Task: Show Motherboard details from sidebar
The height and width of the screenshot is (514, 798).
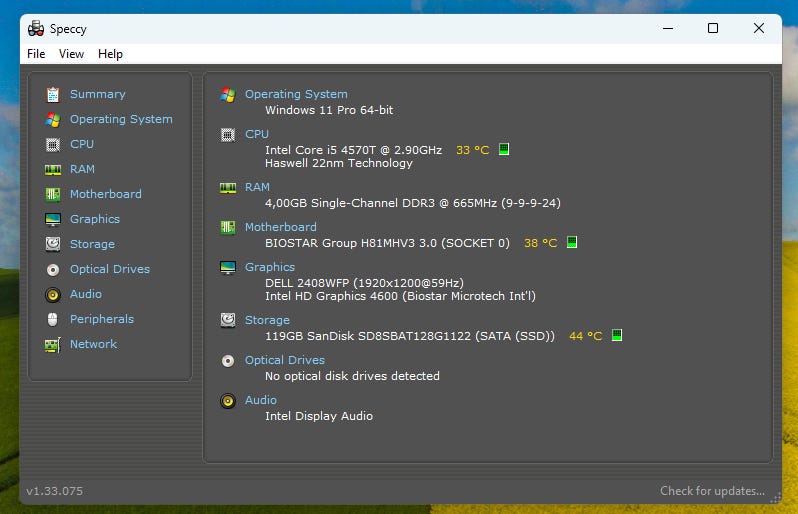Action: click(106, 194)
